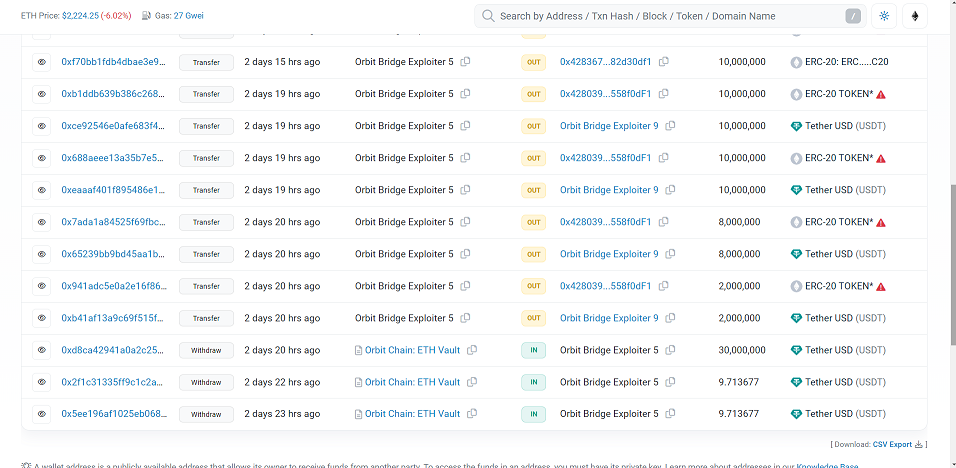The height and width of the screenshot is (468, 956).
Task: Preview transaction 0xf70bb1fdb4dbae3e9 with eye icon
Action: pos(41,62)
